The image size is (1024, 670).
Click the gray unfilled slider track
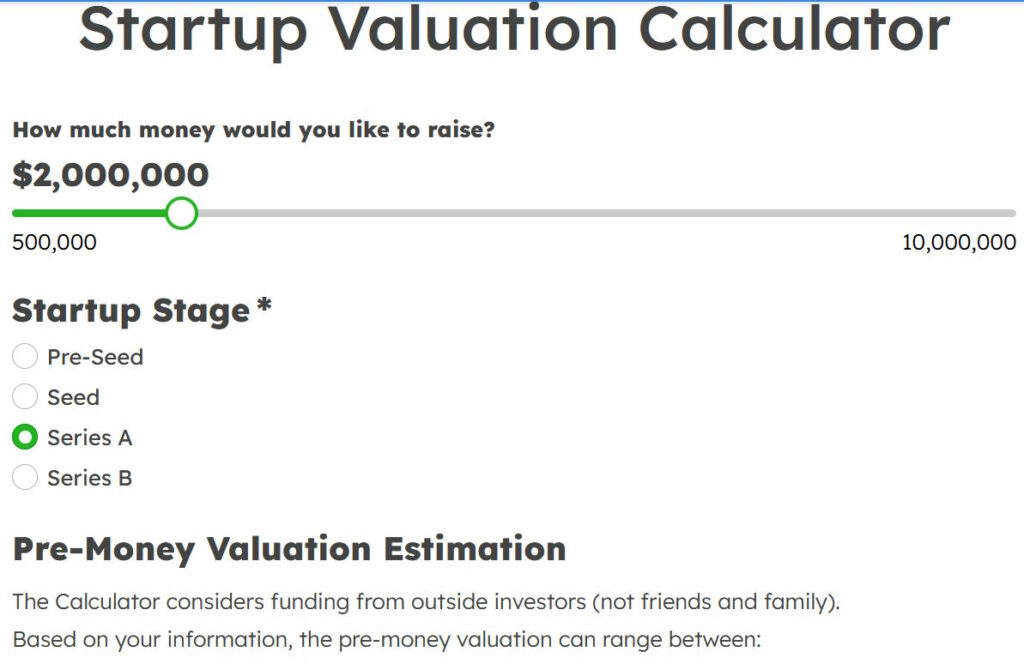pyautogui.click(x=600, y=213)
